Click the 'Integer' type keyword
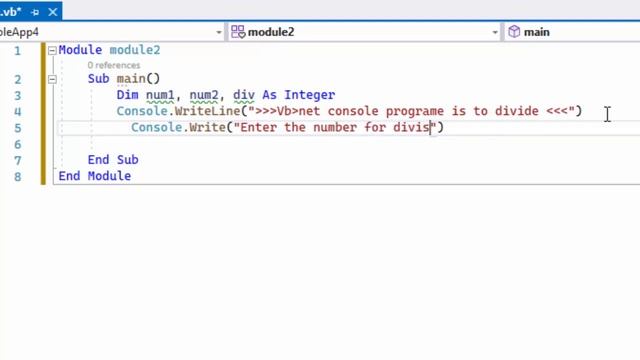 (x=309, y=95)
